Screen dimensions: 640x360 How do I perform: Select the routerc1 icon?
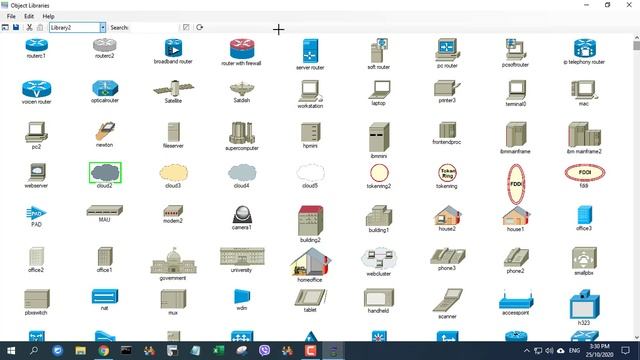pyautogui.click(x=36, y=45)
